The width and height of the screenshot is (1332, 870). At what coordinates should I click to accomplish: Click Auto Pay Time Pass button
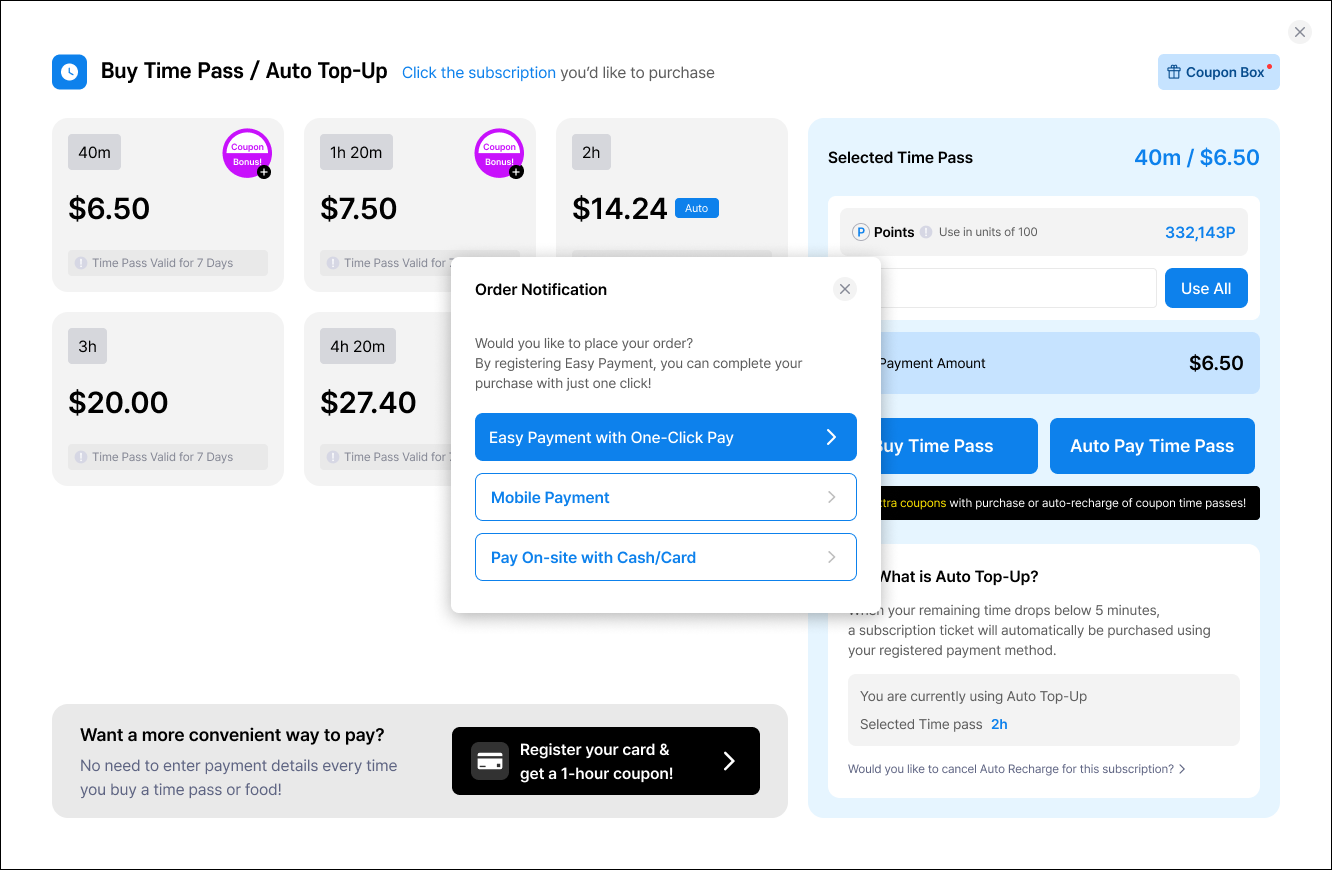[1152, 446]
